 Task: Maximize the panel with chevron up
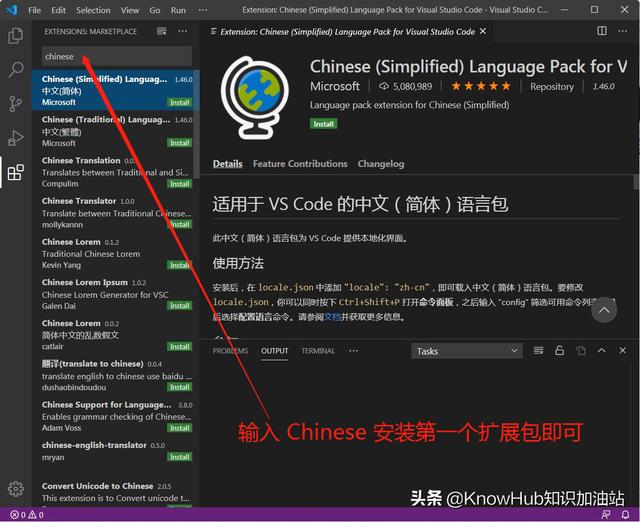602,351
